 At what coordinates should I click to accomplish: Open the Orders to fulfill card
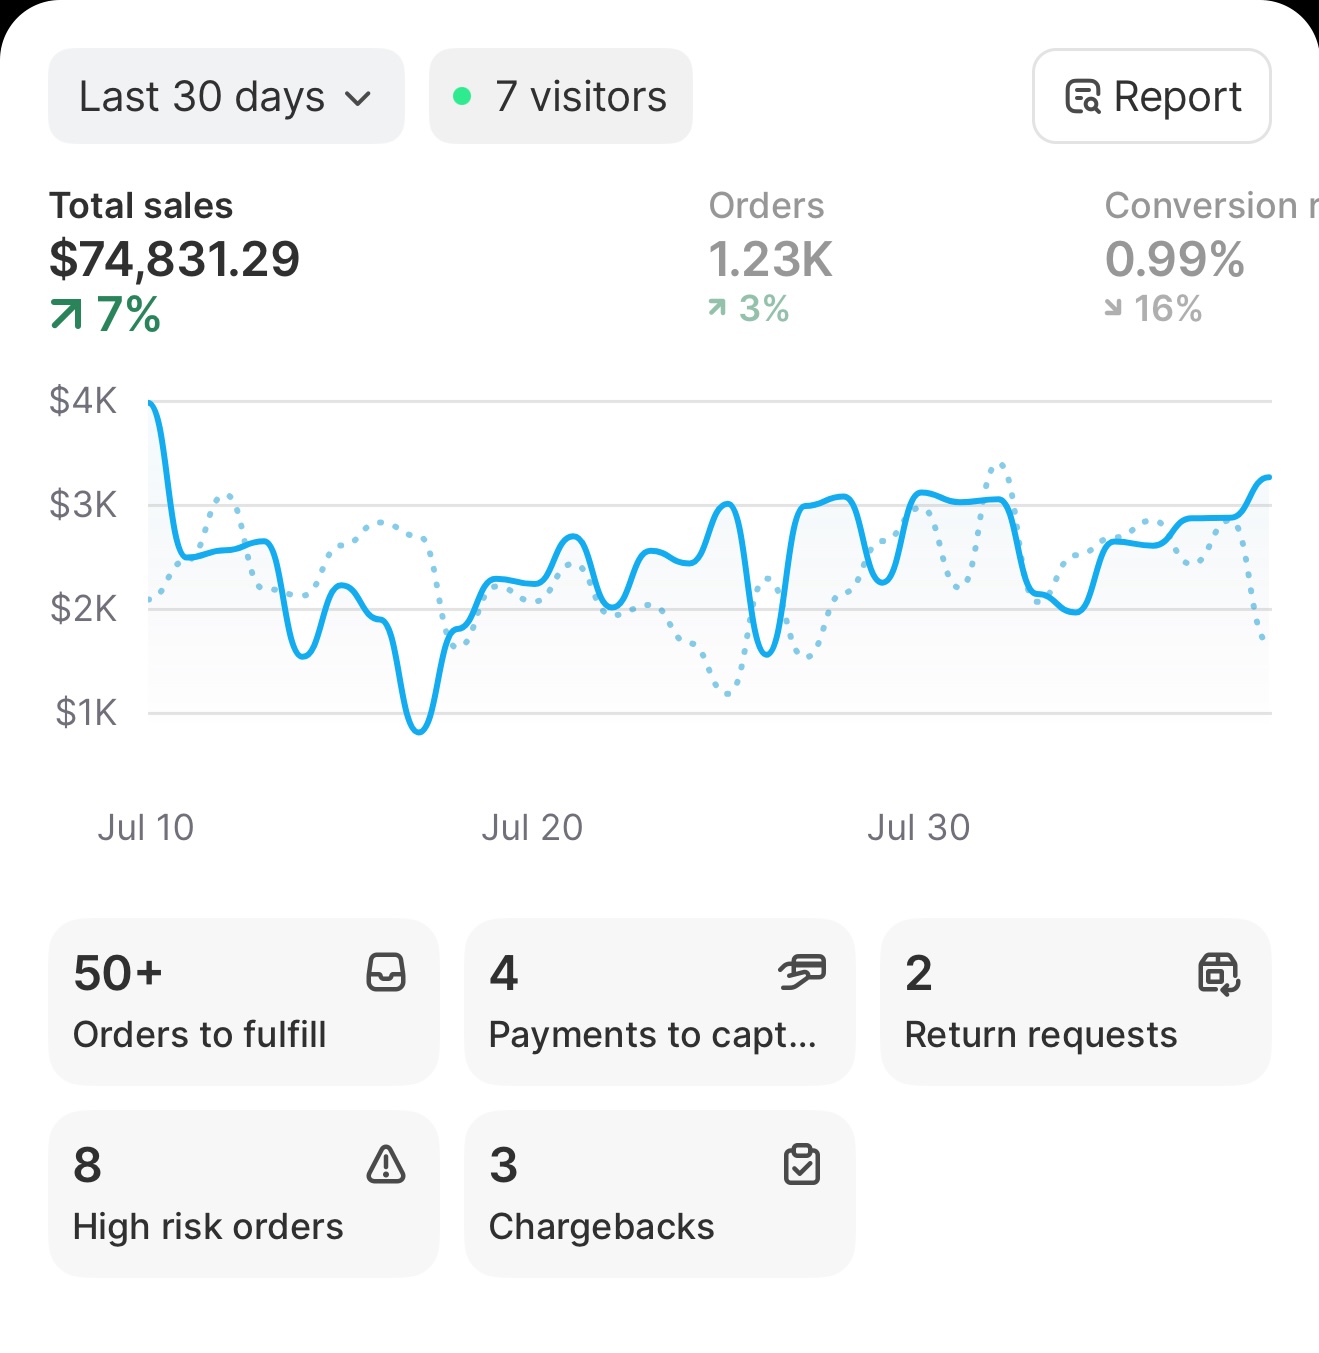[x=243, y=1002]
